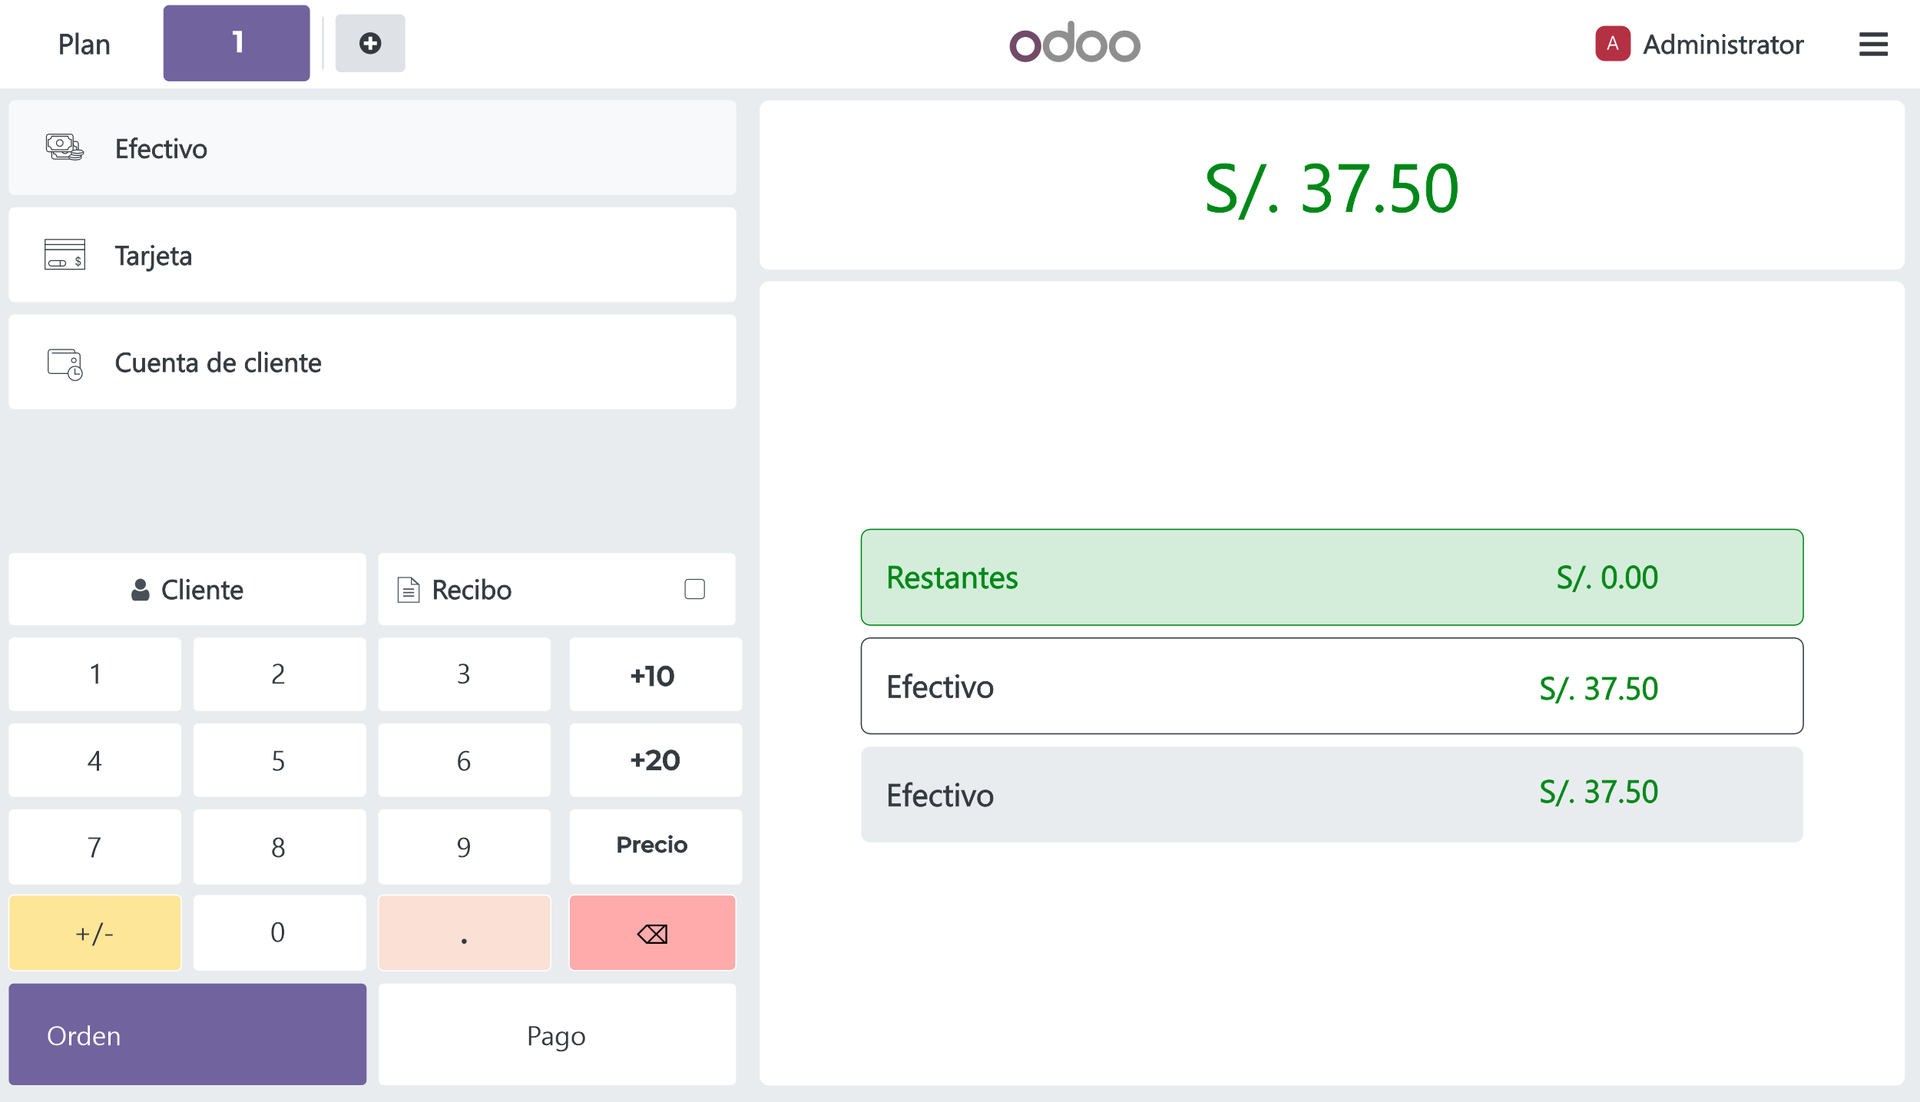Choose the Tarjeta card payment method
The height and width of the screenshot is (1102, 1920).
[372, 255]
